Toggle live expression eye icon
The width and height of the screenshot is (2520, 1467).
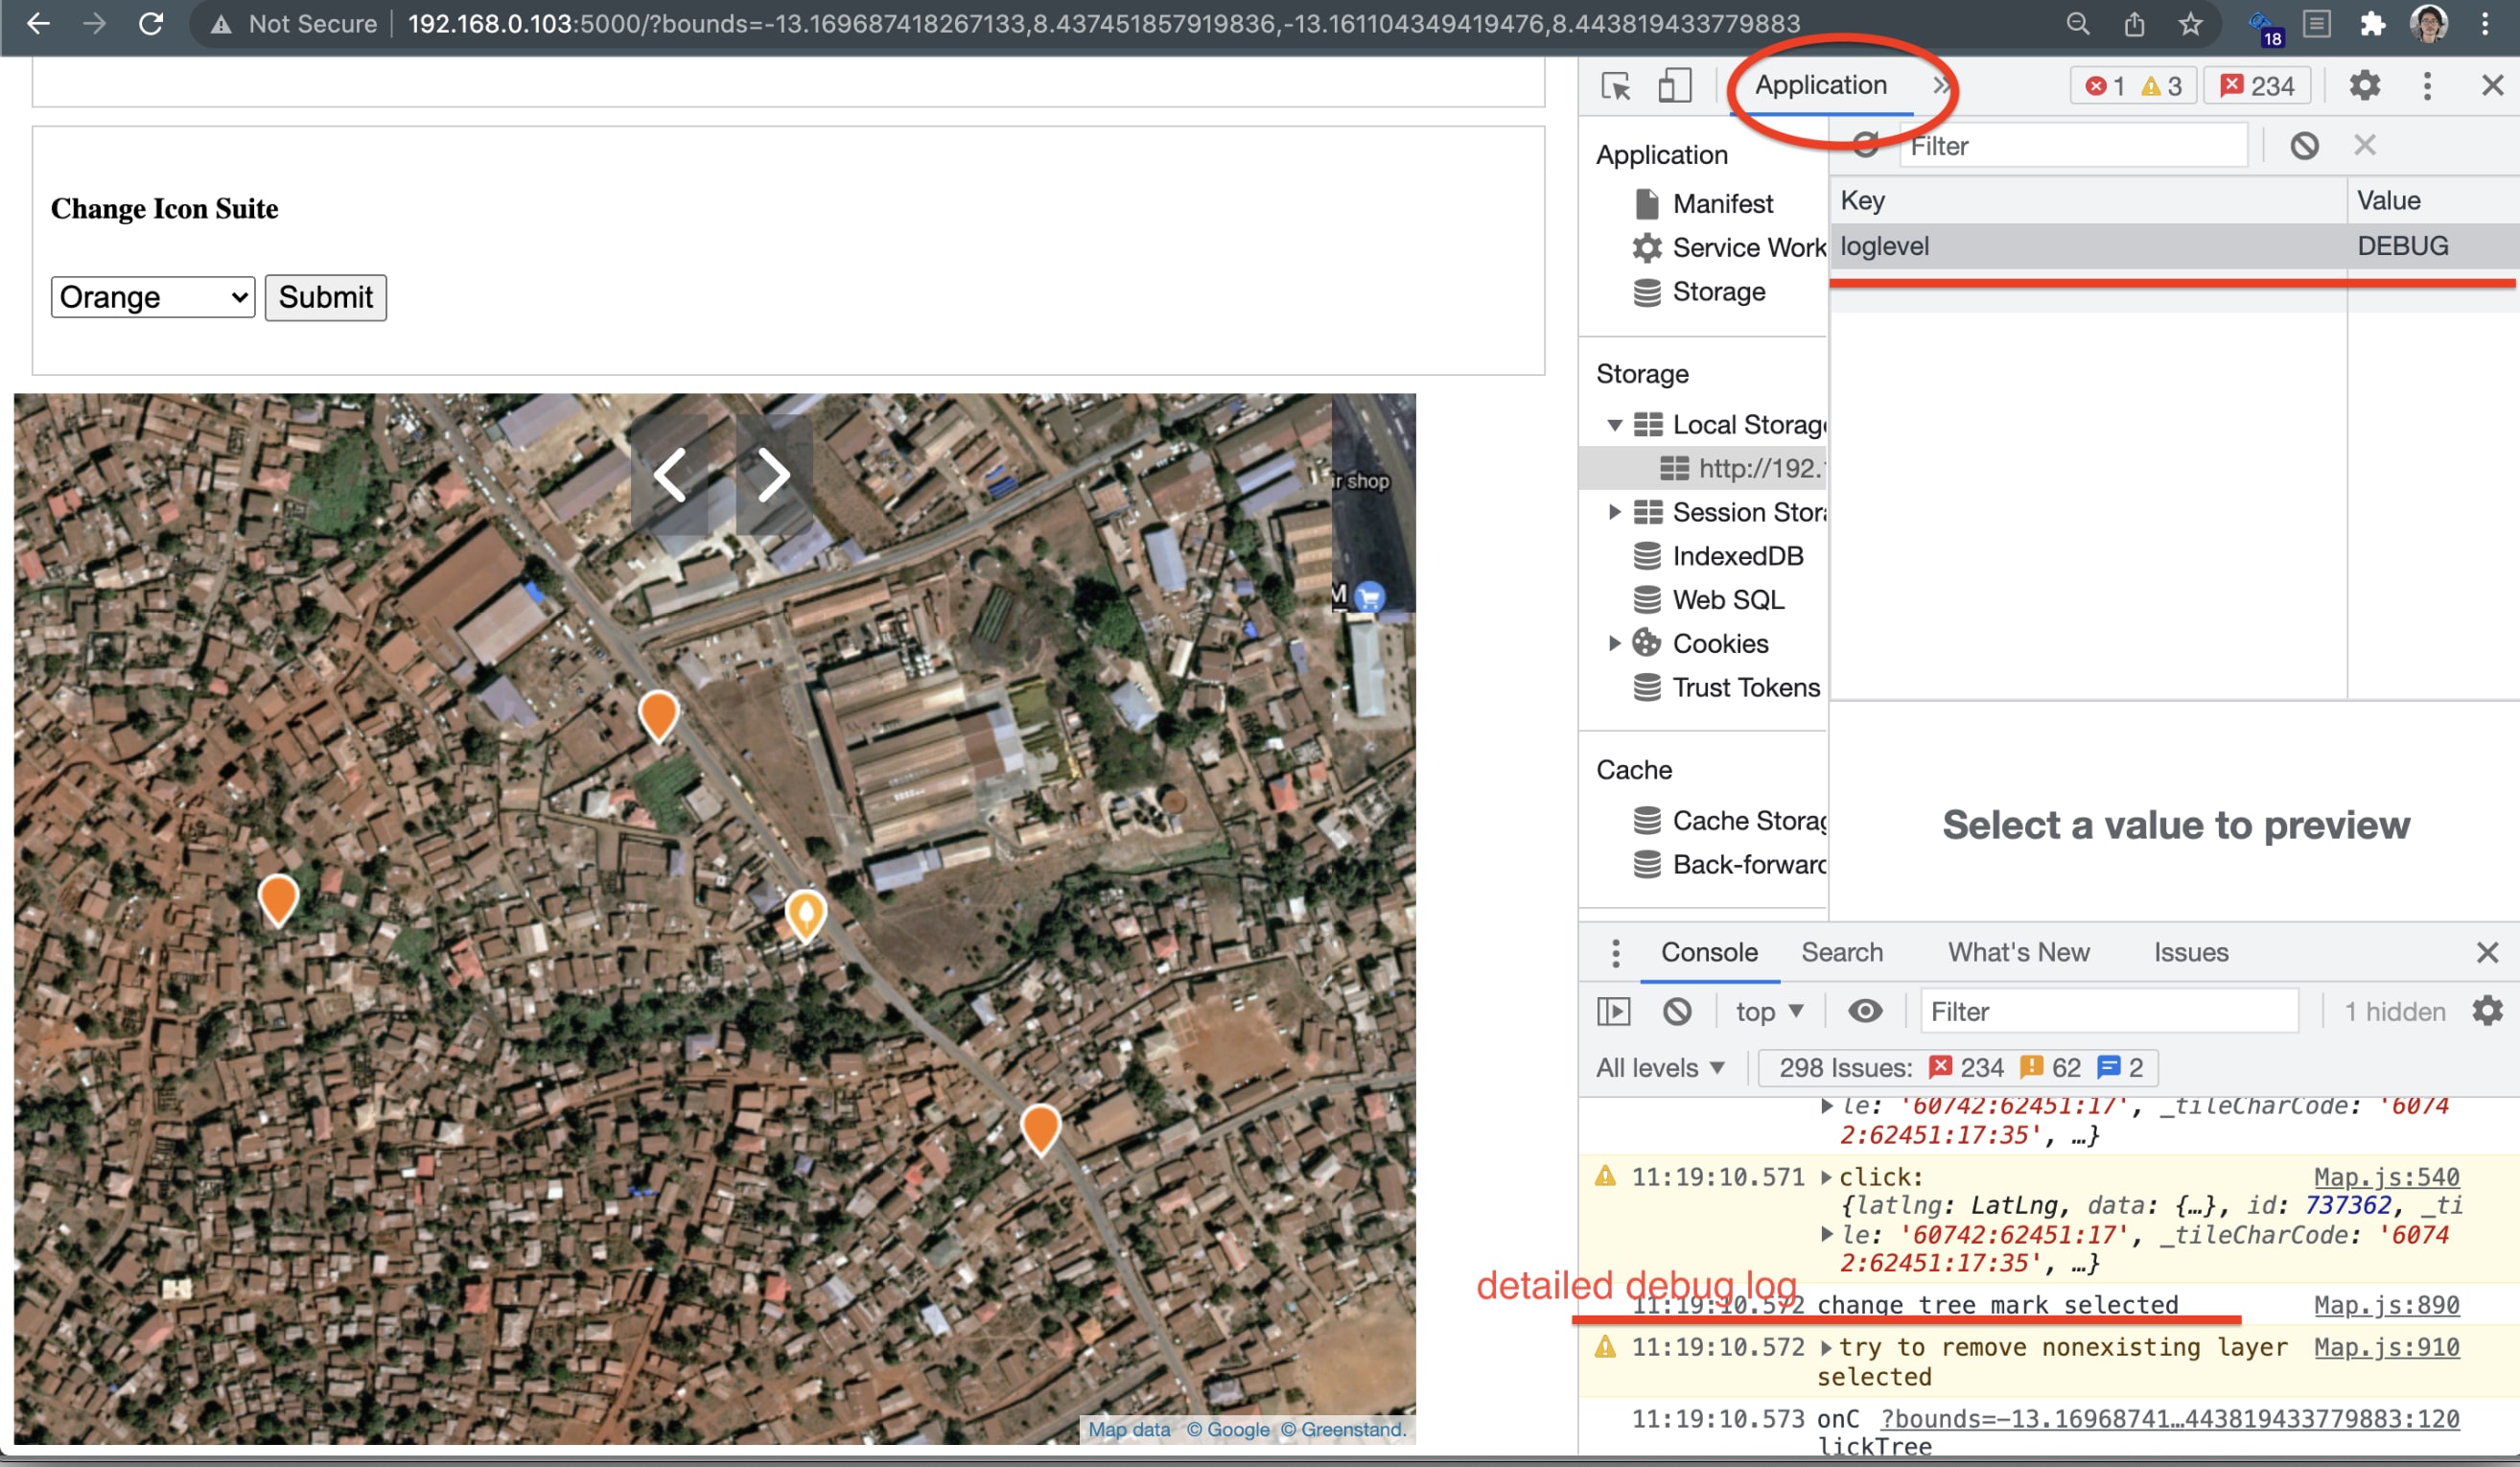coord(1864,1011)
